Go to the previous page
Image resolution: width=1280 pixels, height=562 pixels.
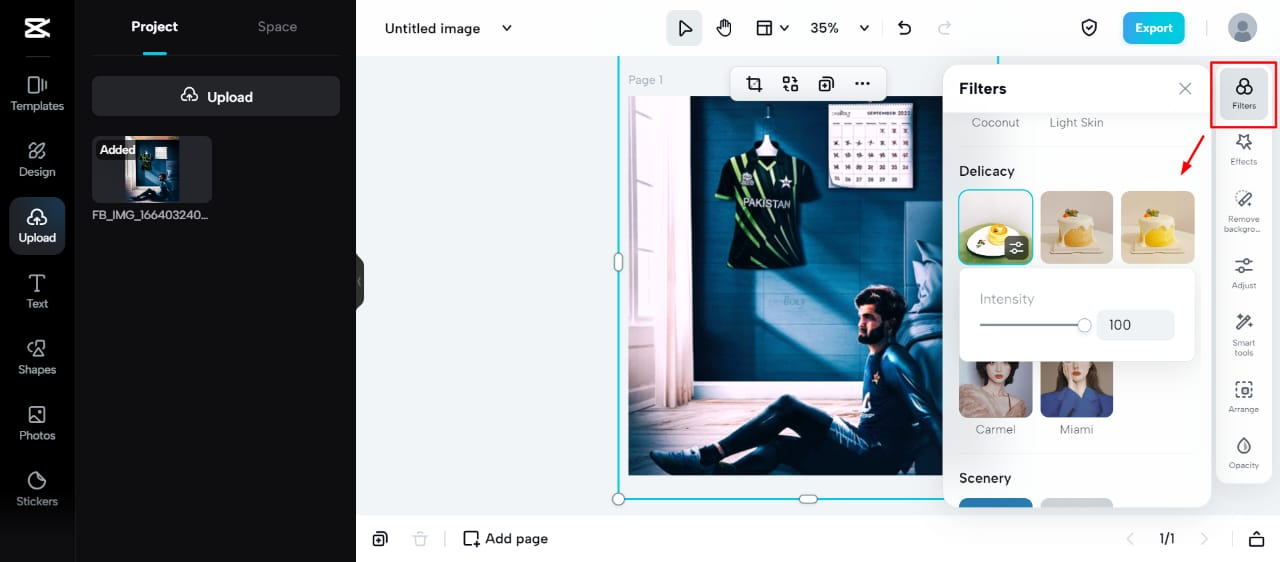coord(1130,539)
